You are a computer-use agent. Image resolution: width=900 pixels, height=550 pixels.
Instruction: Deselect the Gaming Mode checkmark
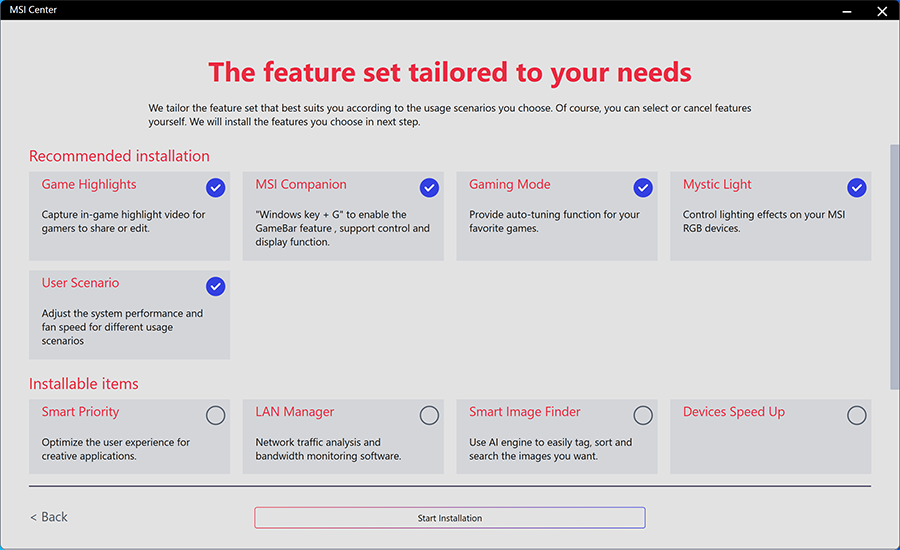pyautogui.click(x=643, y=188)
